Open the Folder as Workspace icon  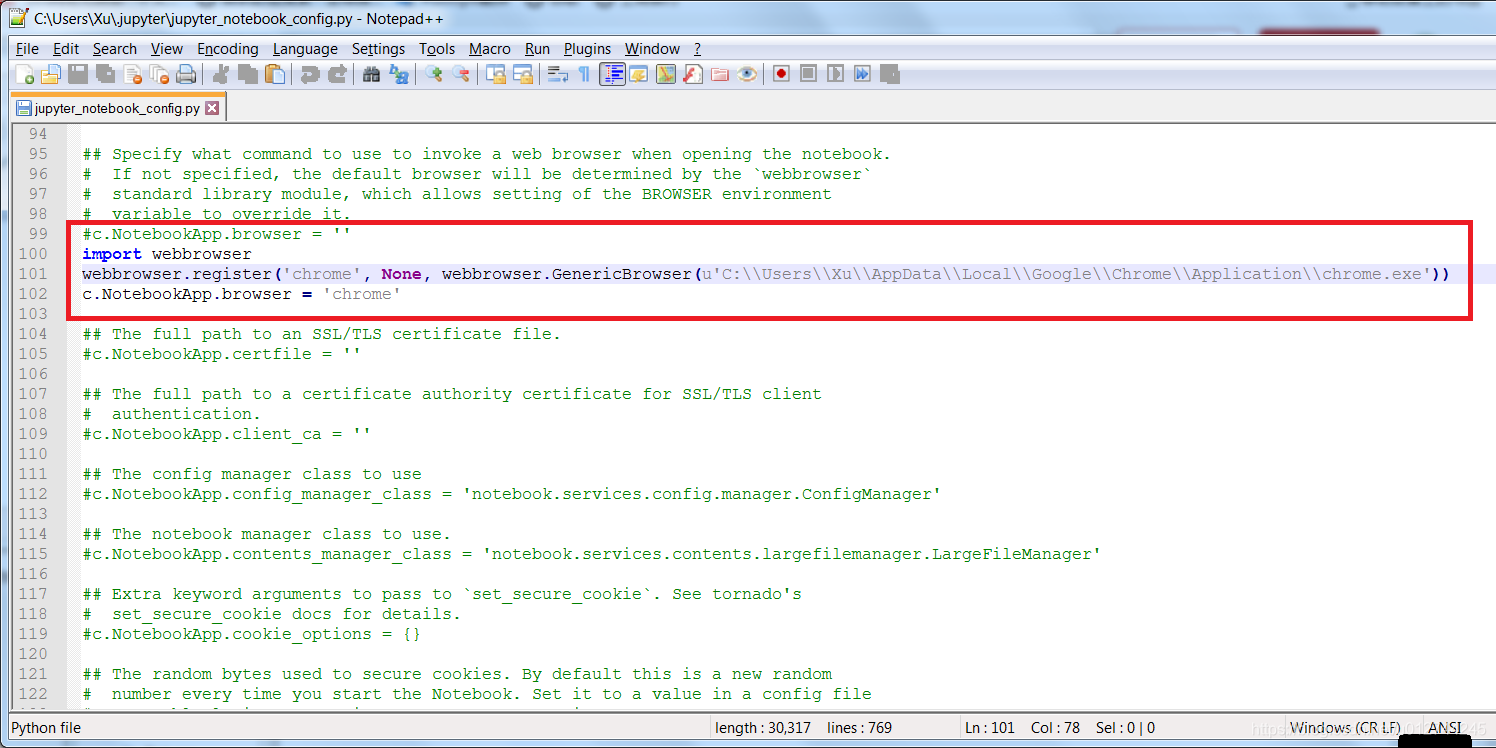(x=720, y=74)
